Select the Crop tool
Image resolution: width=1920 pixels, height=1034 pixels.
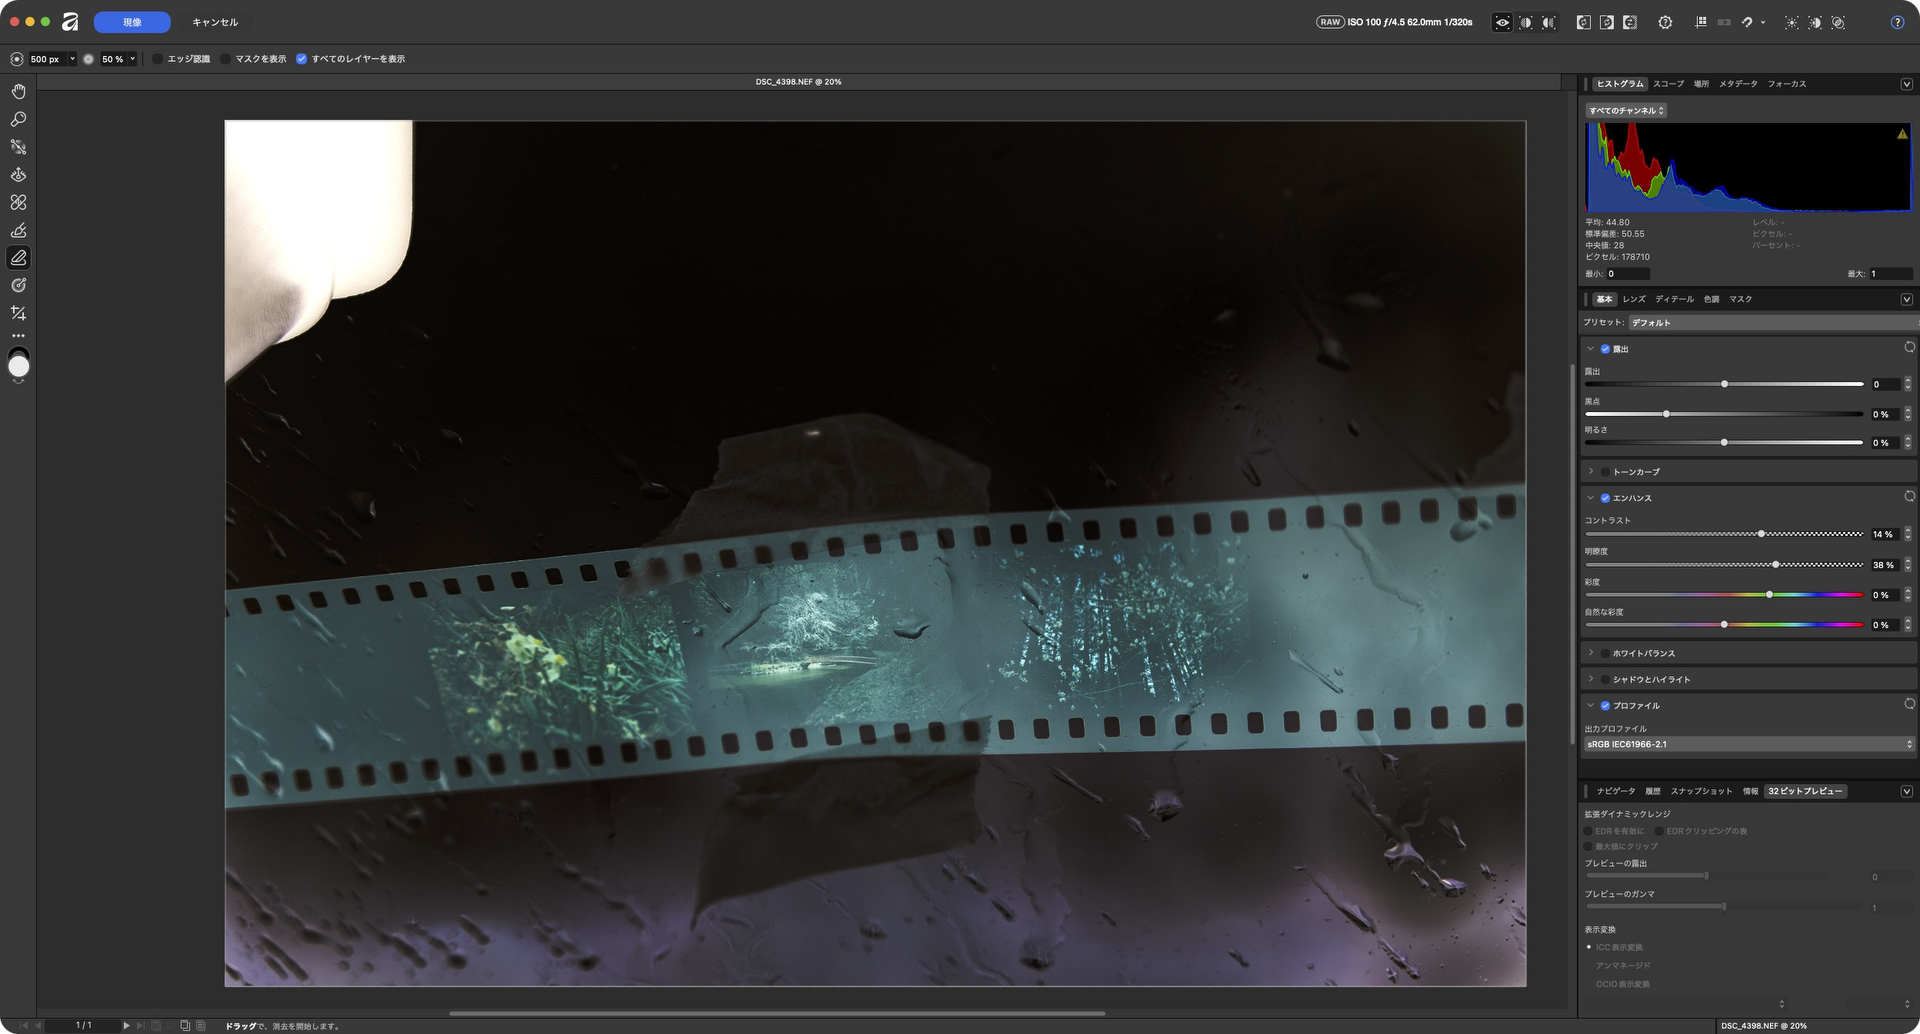click(18, 313)
